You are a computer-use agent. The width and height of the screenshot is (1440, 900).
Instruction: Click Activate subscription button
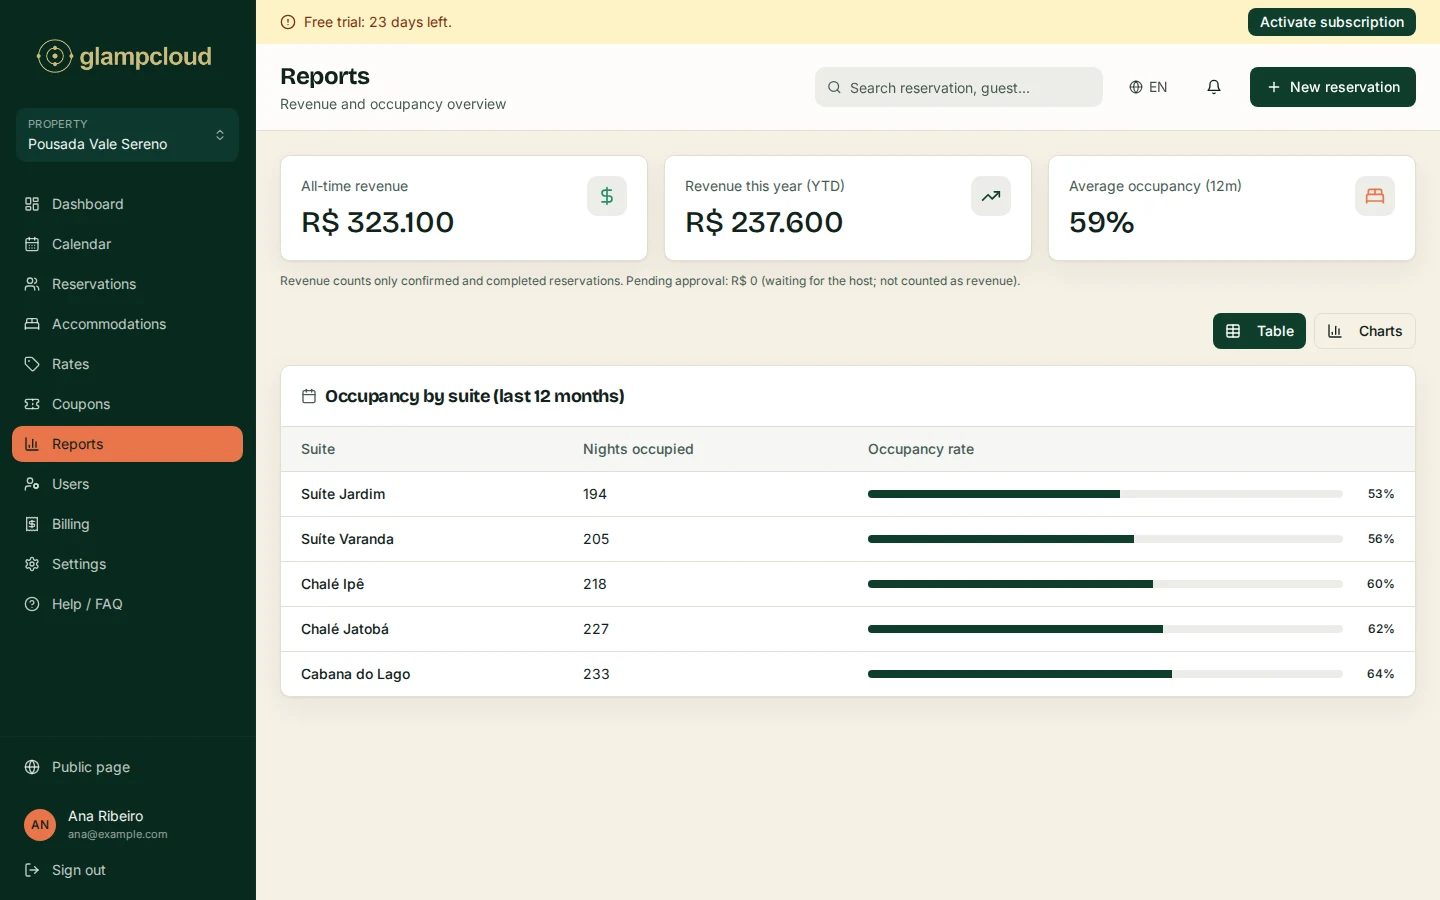tap(1331, 22)
